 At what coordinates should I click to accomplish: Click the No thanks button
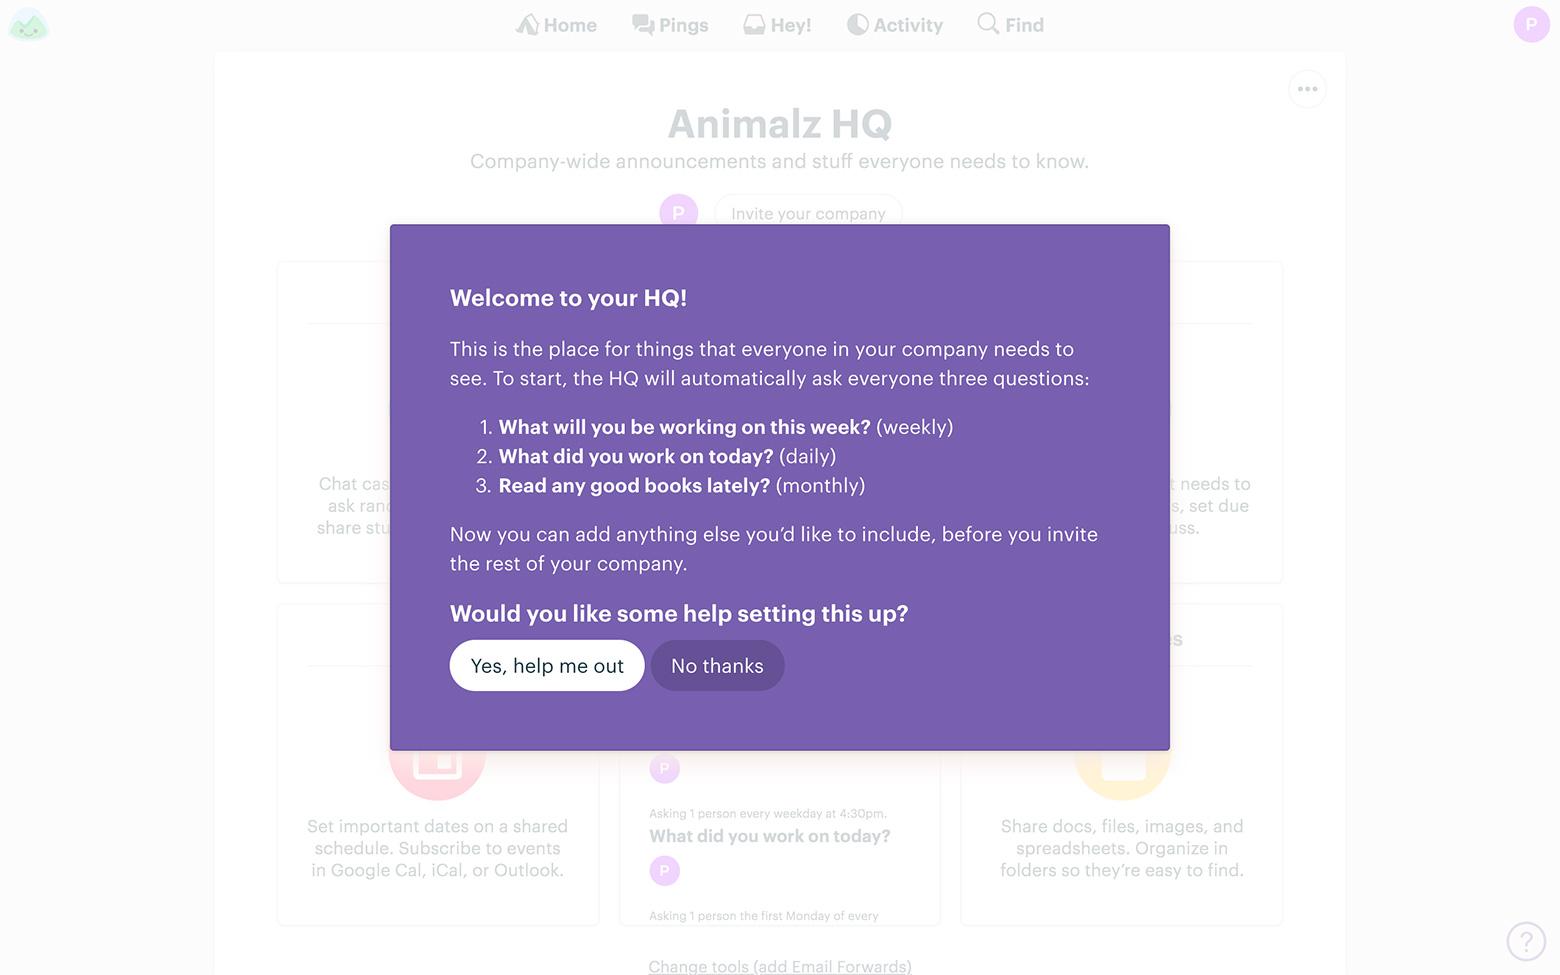[717, 666]
